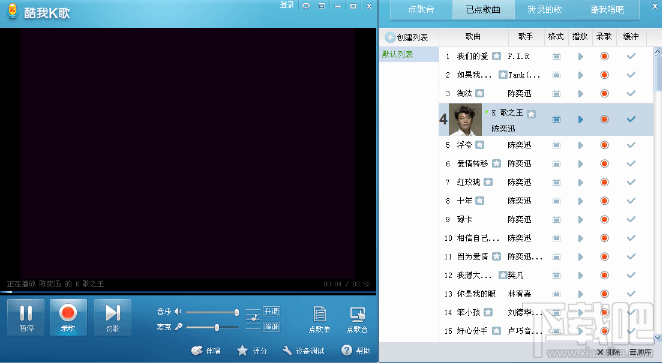Viewport: 662px width, 363px height.
Task: Record song 13 你是我的眼
Action: pyautogui.click(x=605, y=294)
